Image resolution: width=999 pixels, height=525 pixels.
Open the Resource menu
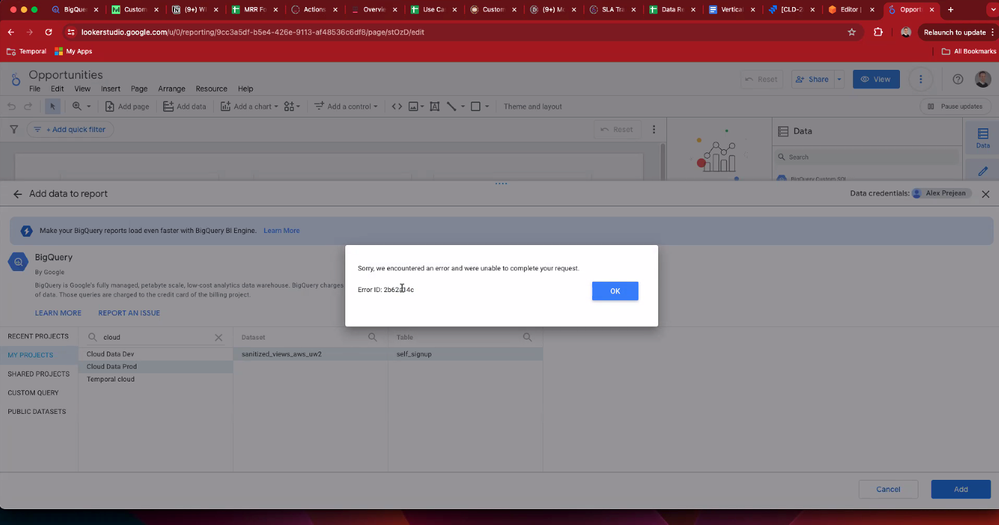point(212,89)
